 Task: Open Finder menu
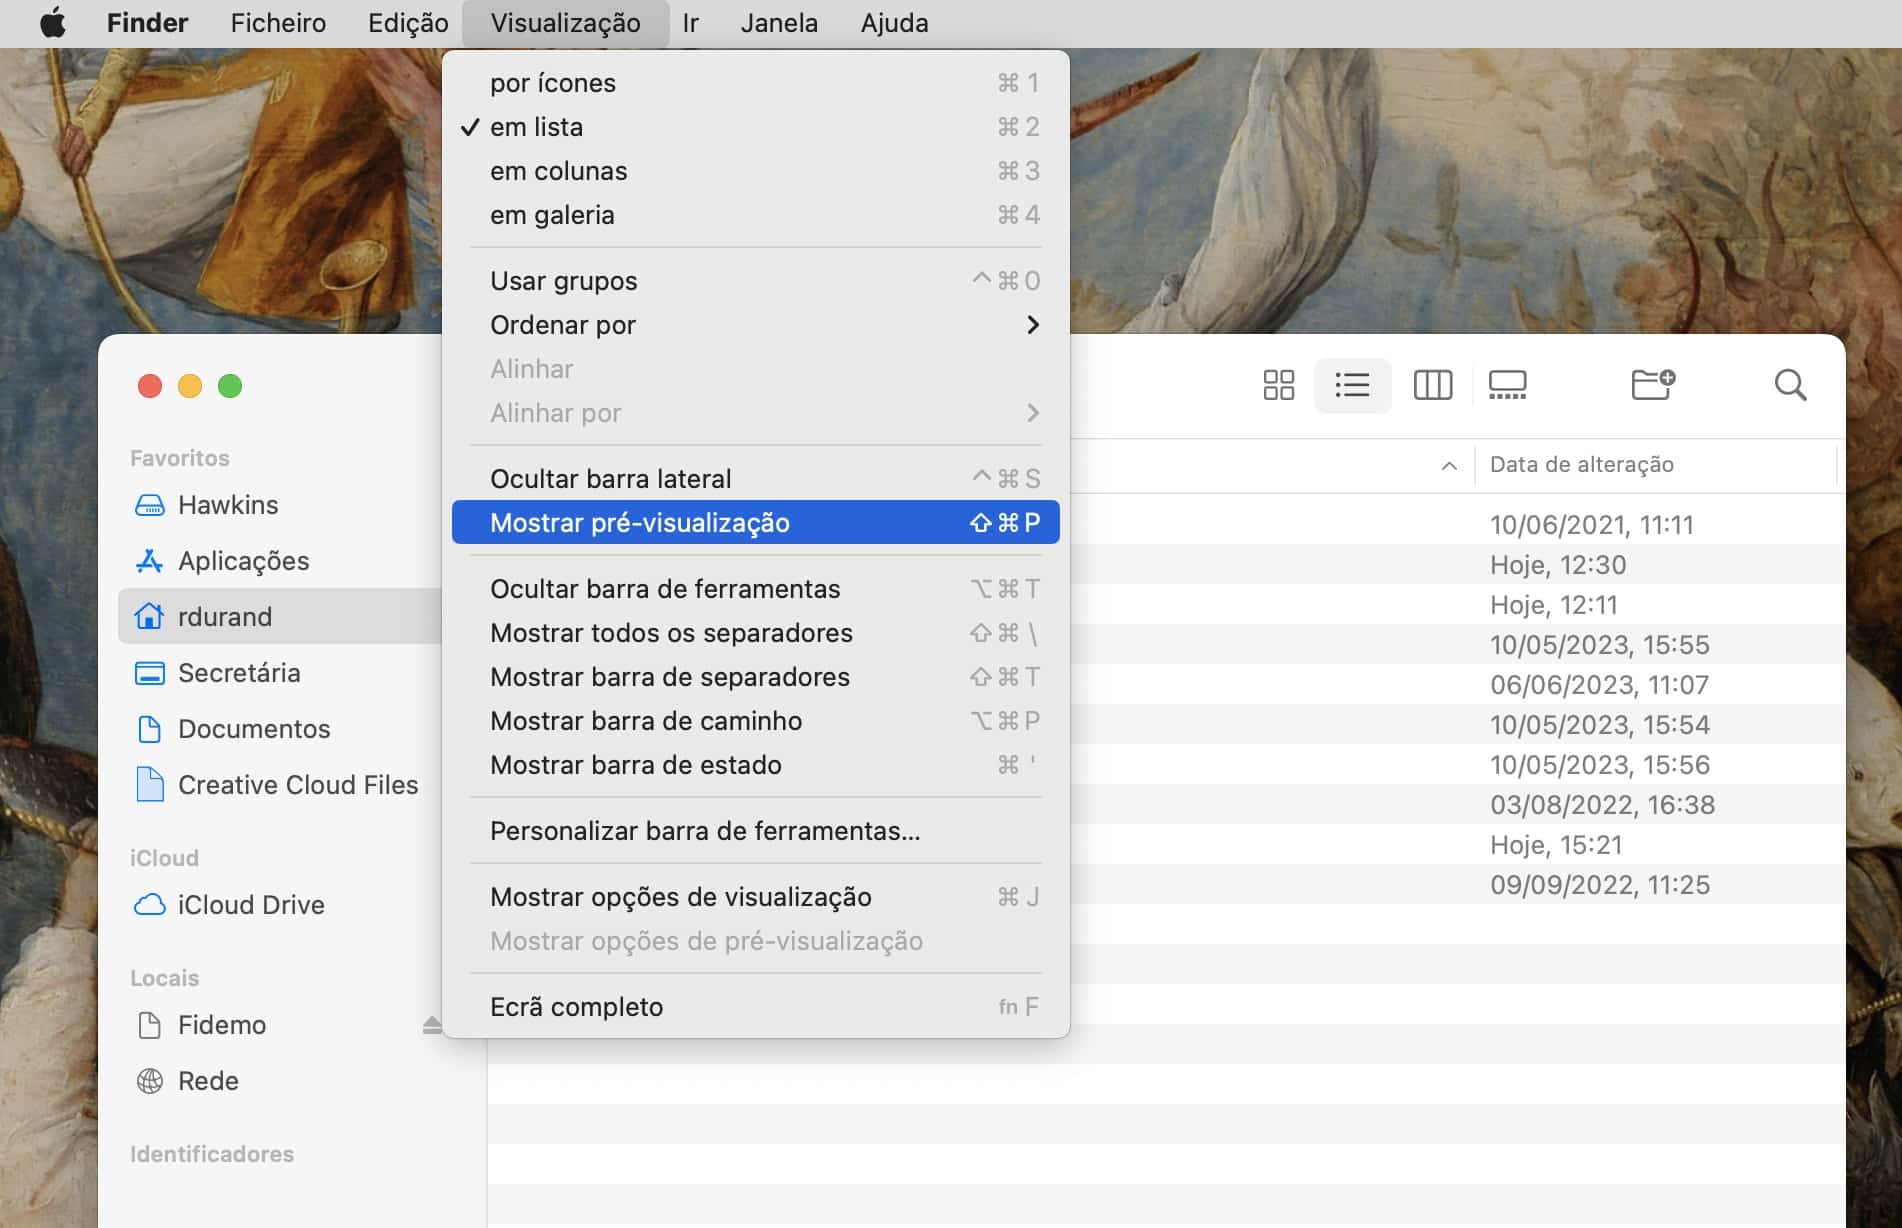[147, 22]
